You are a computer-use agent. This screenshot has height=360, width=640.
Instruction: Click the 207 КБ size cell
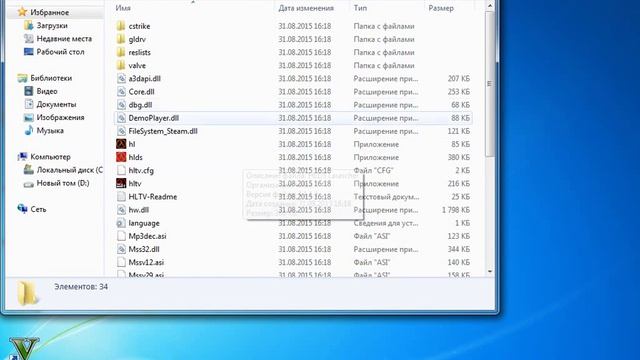coord(458,78)
